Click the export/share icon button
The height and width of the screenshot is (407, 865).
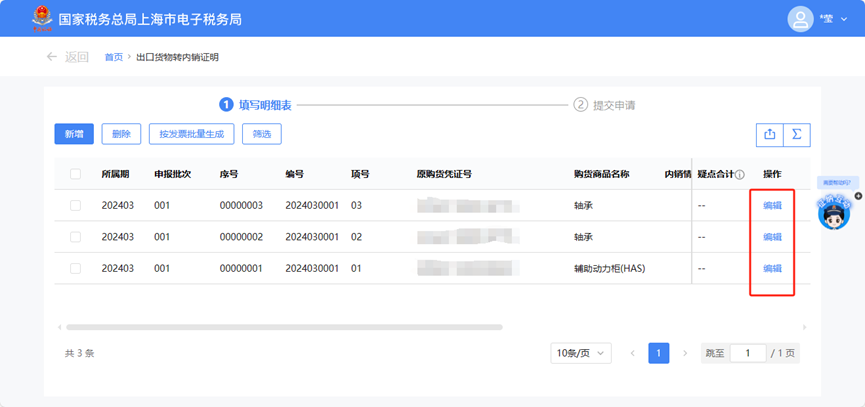click(x=769, y=134)
